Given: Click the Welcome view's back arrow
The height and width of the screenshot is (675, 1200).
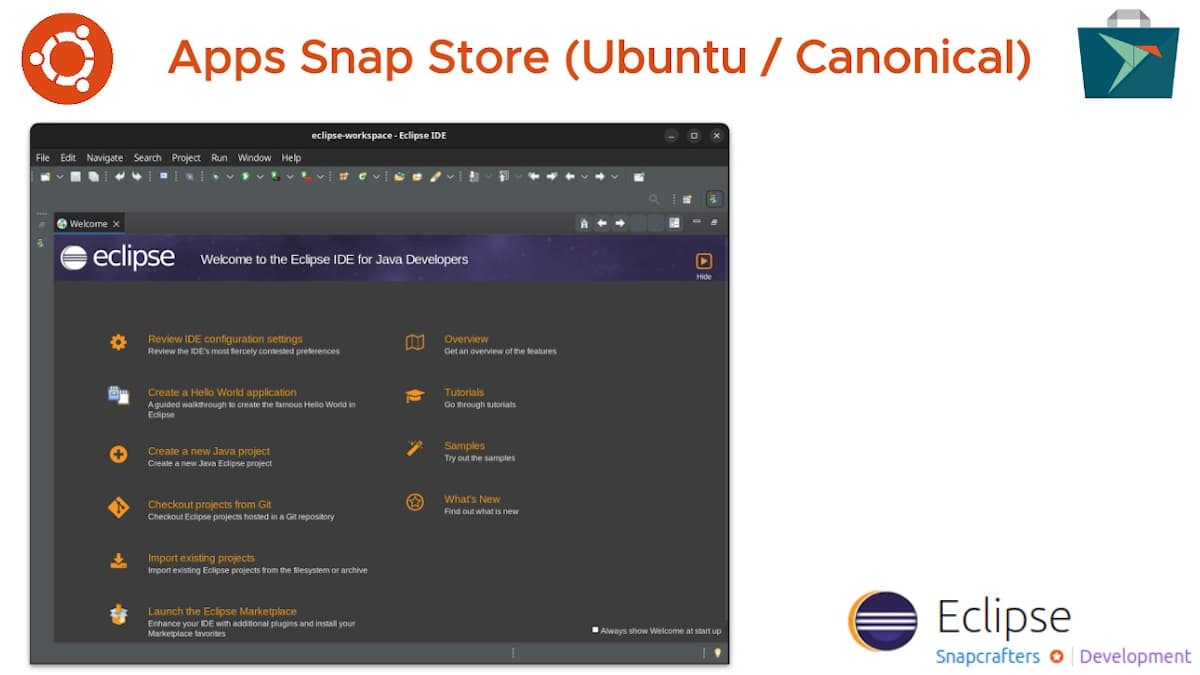Looking at the screenshot, I should (602, 223).
